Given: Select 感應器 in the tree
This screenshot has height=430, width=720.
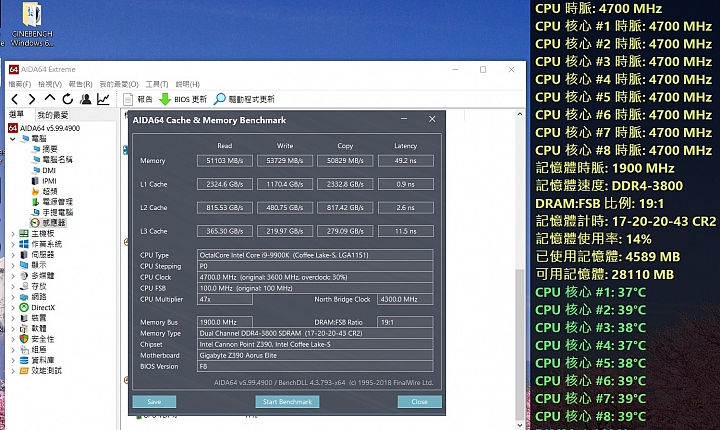Looking at the screenshot, I should tap(54, 223).
